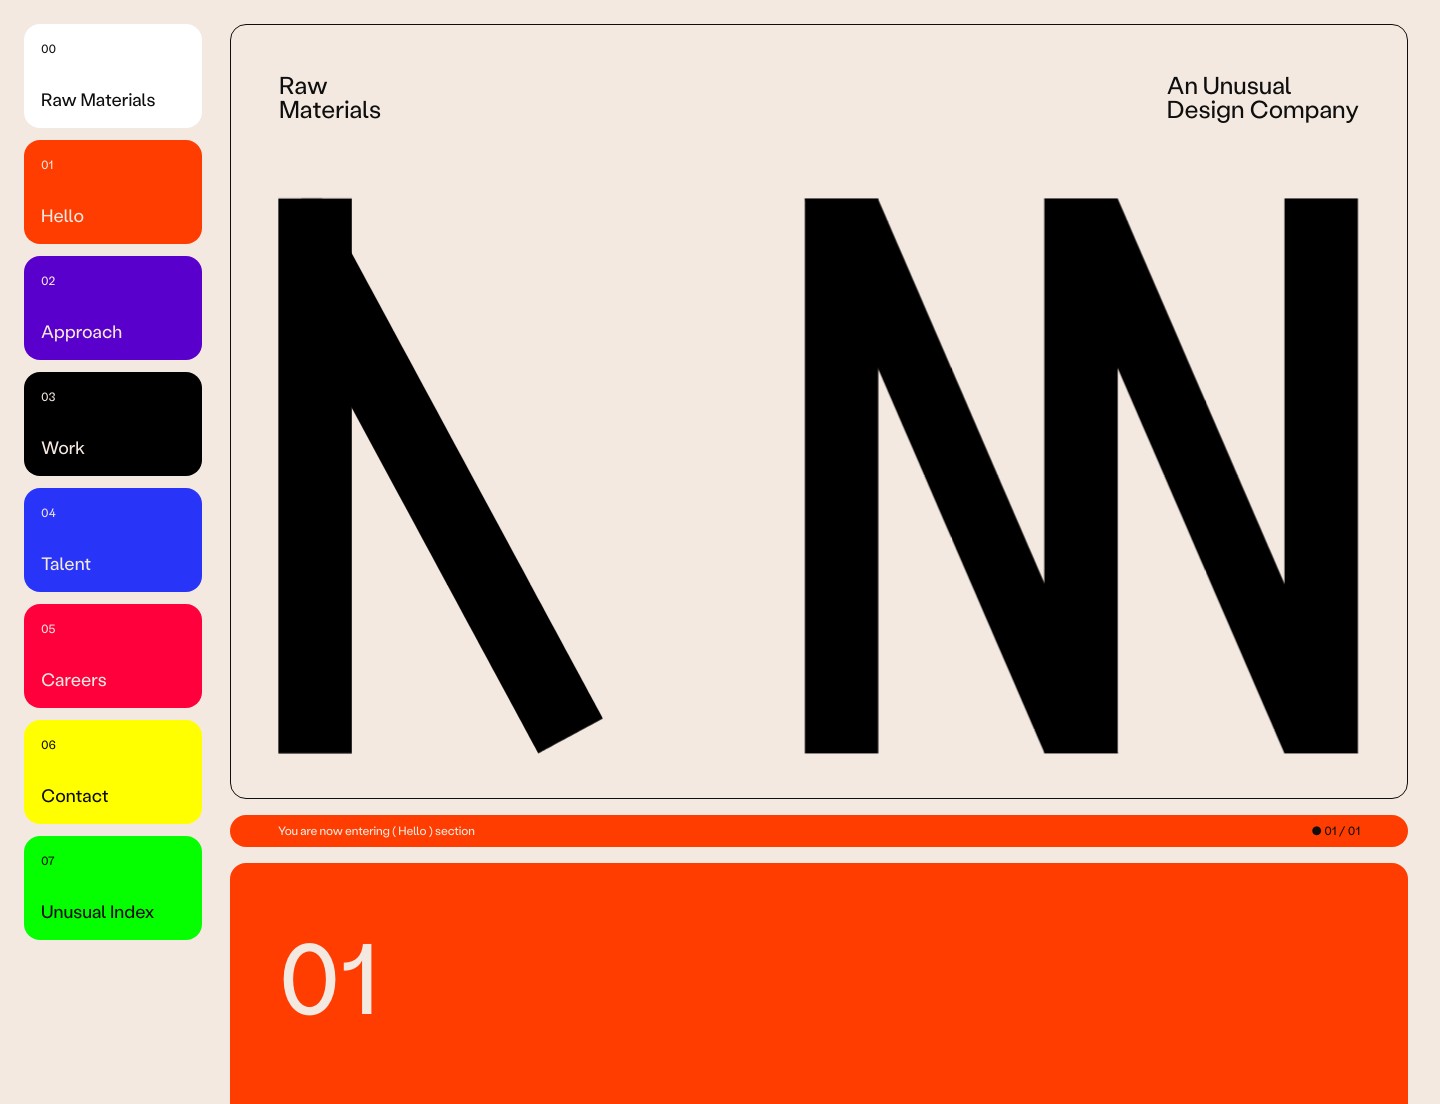Viewport: 1440px width, 1104px height.
Task: Click the 01 / 01 section counter
Action: tap(1342, 831)
